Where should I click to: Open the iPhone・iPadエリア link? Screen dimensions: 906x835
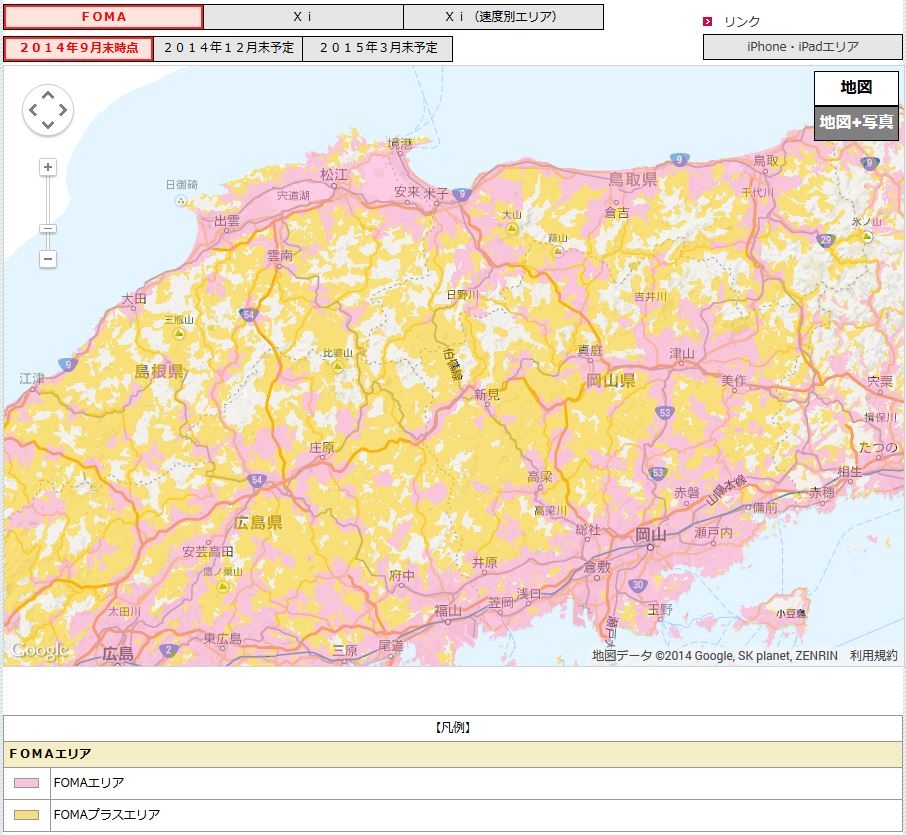pyautogui.click(x=803, y=47)
